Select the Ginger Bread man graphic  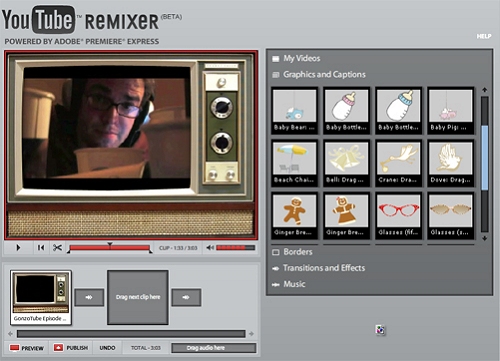(294, 216)
